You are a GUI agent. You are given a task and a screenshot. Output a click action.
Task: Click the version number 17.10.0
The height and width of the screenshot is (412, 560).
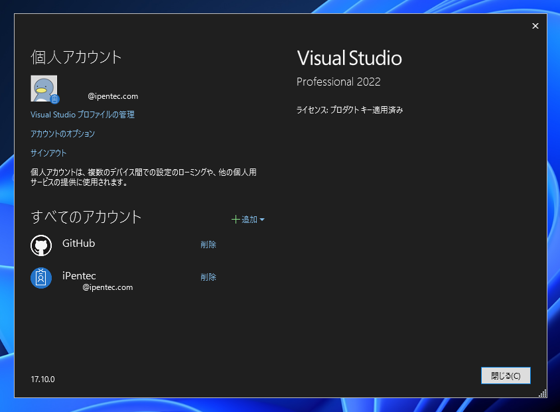point(43,379)
